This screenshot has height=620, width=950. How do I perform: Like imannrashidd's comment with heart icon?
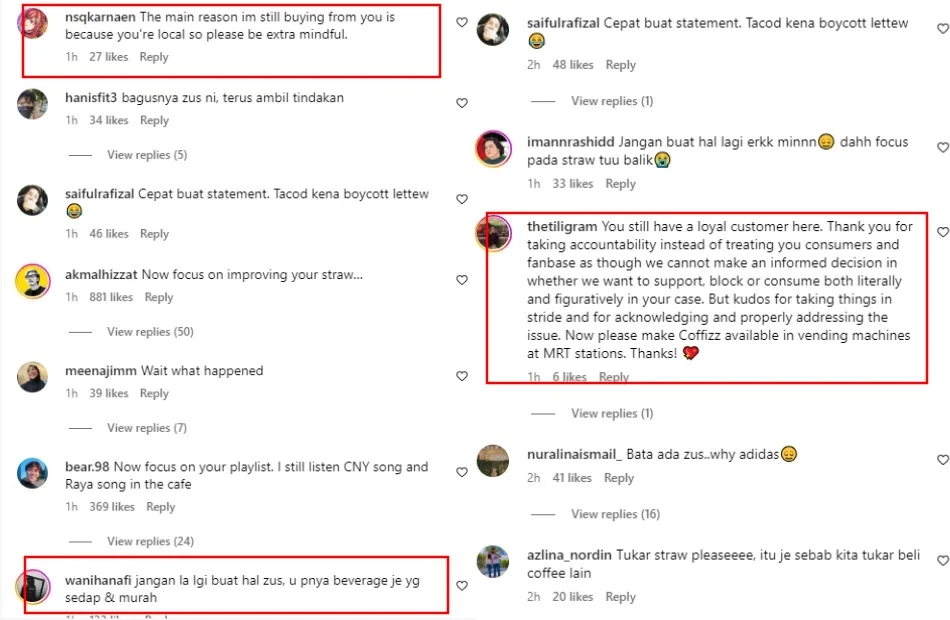pos(942,148)
